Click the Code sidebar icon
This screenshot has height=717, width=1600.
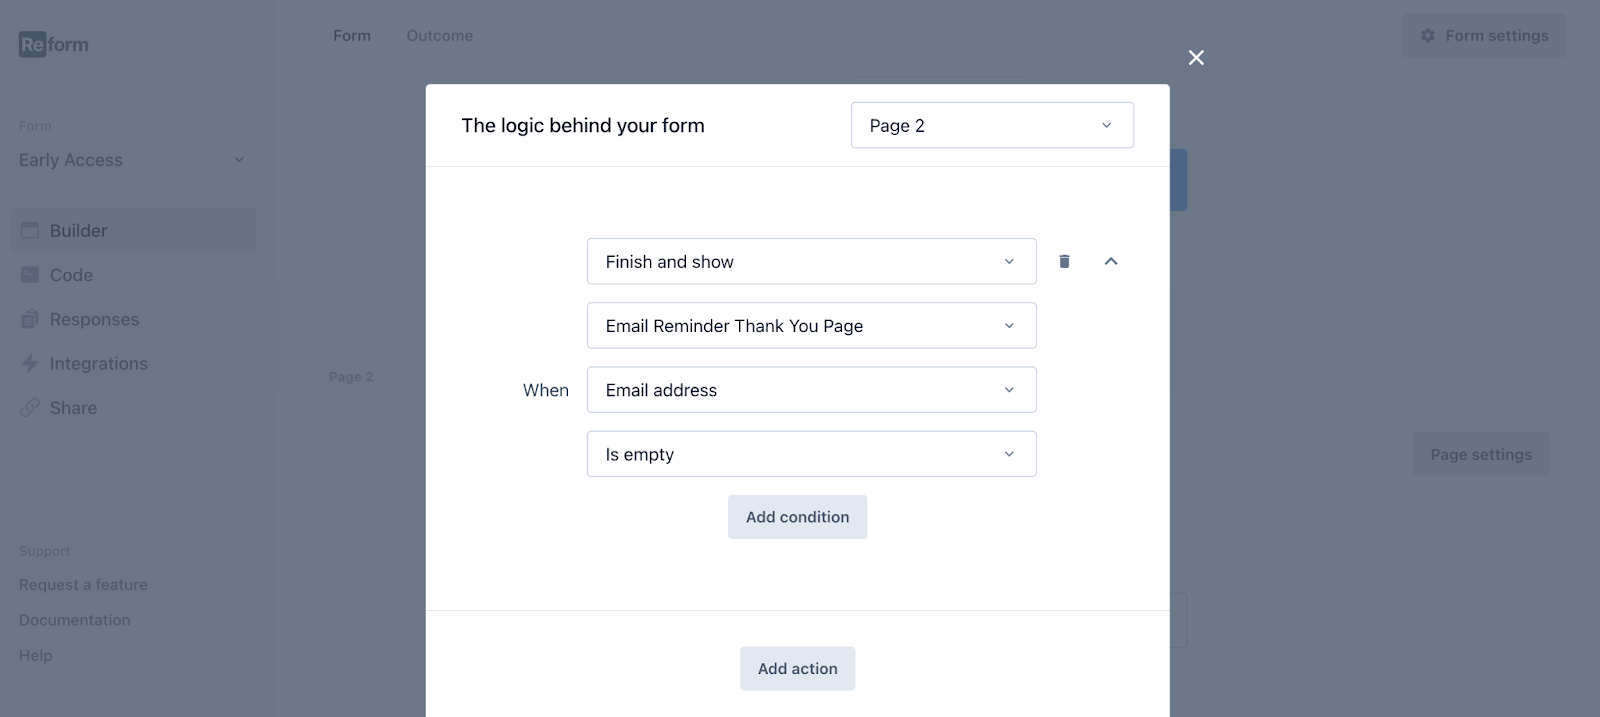point(30,275)
